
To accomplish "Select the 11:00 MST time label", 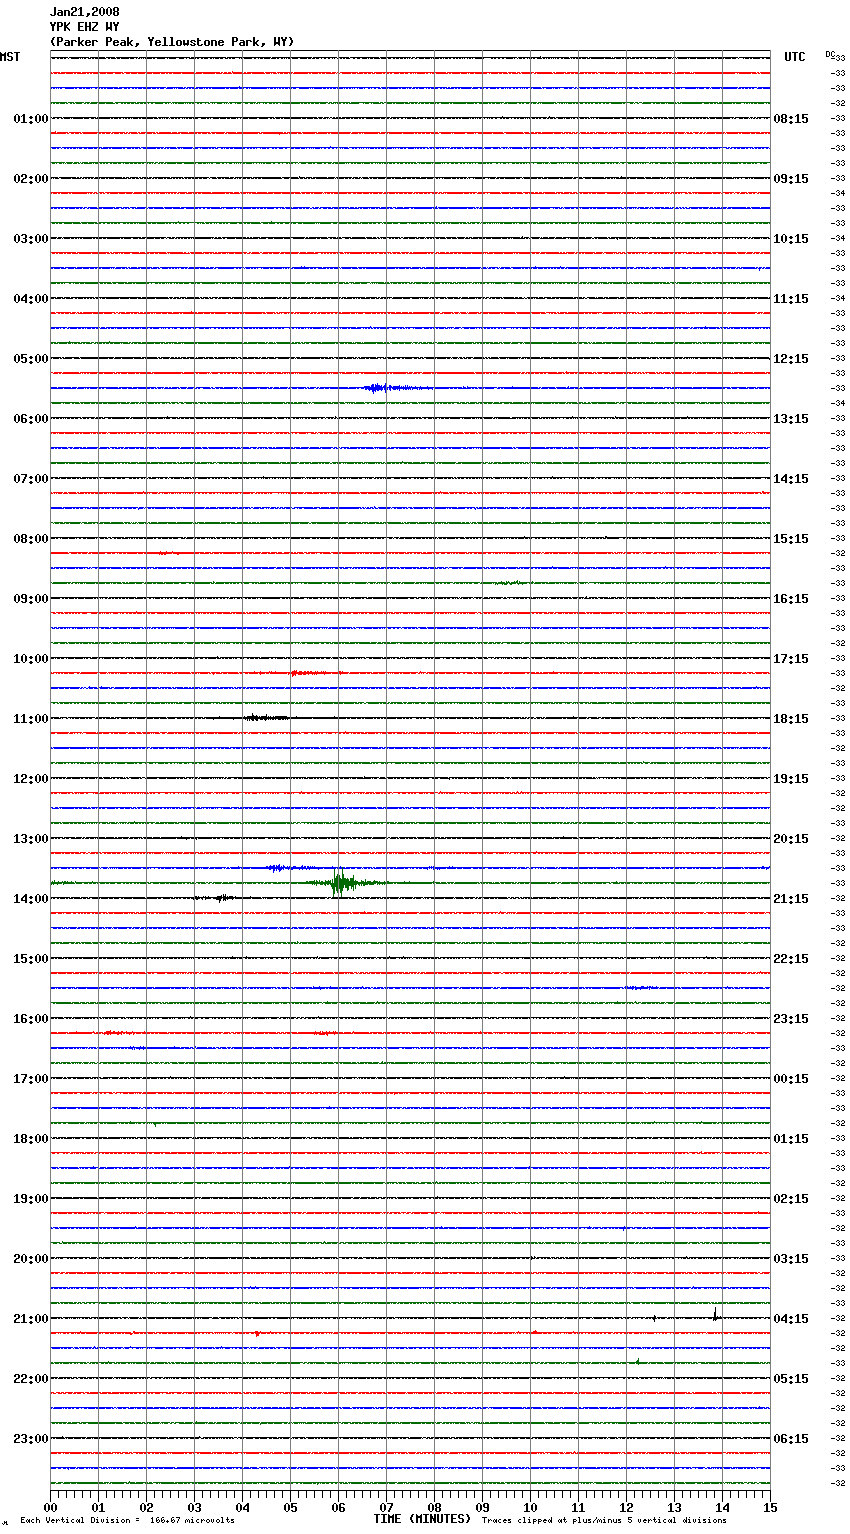I will [31, 719].
